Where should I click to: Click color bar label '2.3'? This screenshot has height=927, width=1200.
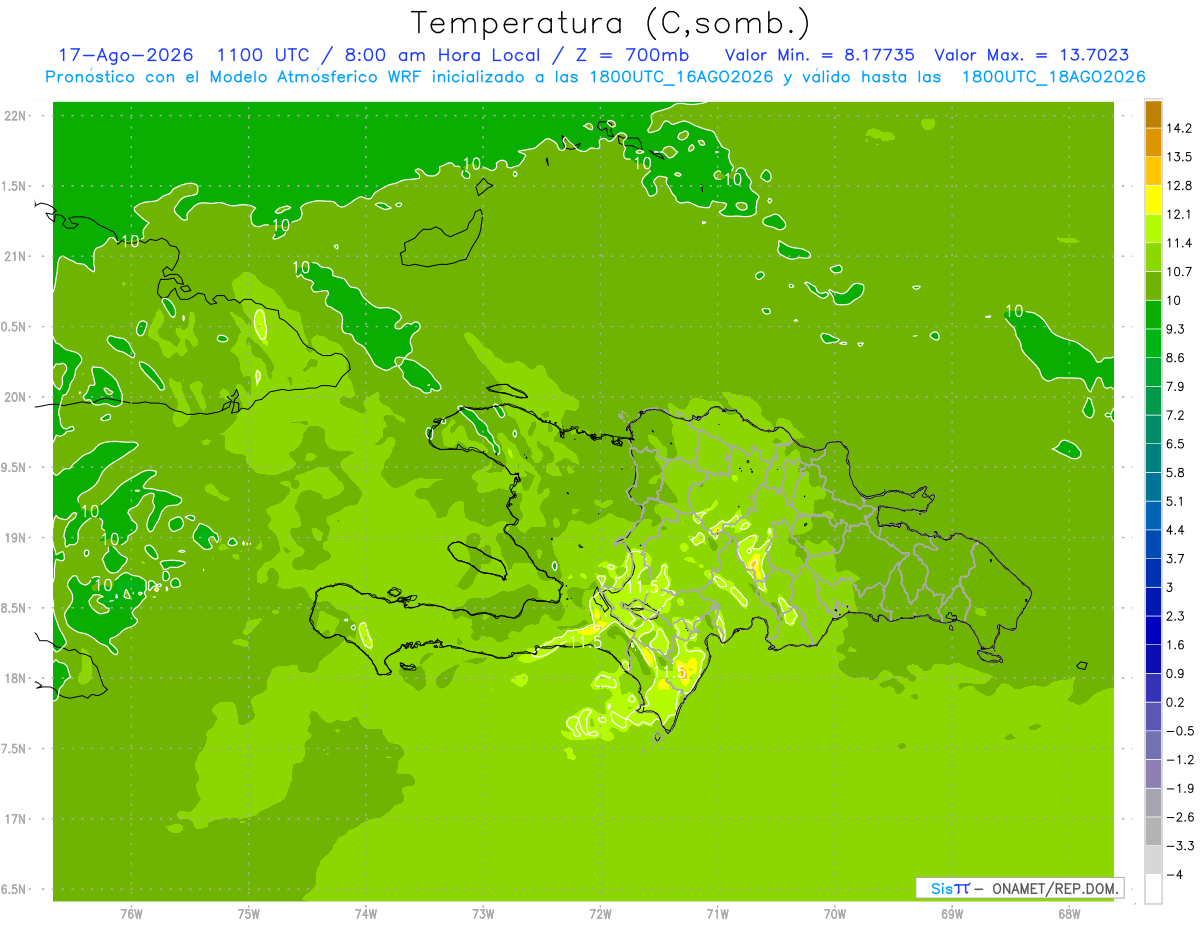(1176, 616)
